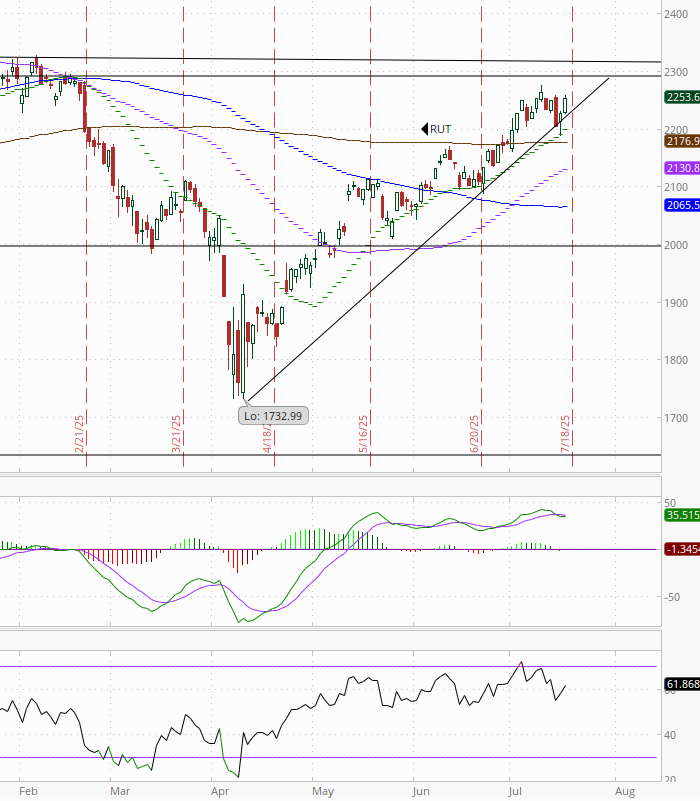Select the 5/16/25 expiration date label
This screenshot has height=801, width=700.
tap(363, 434)
